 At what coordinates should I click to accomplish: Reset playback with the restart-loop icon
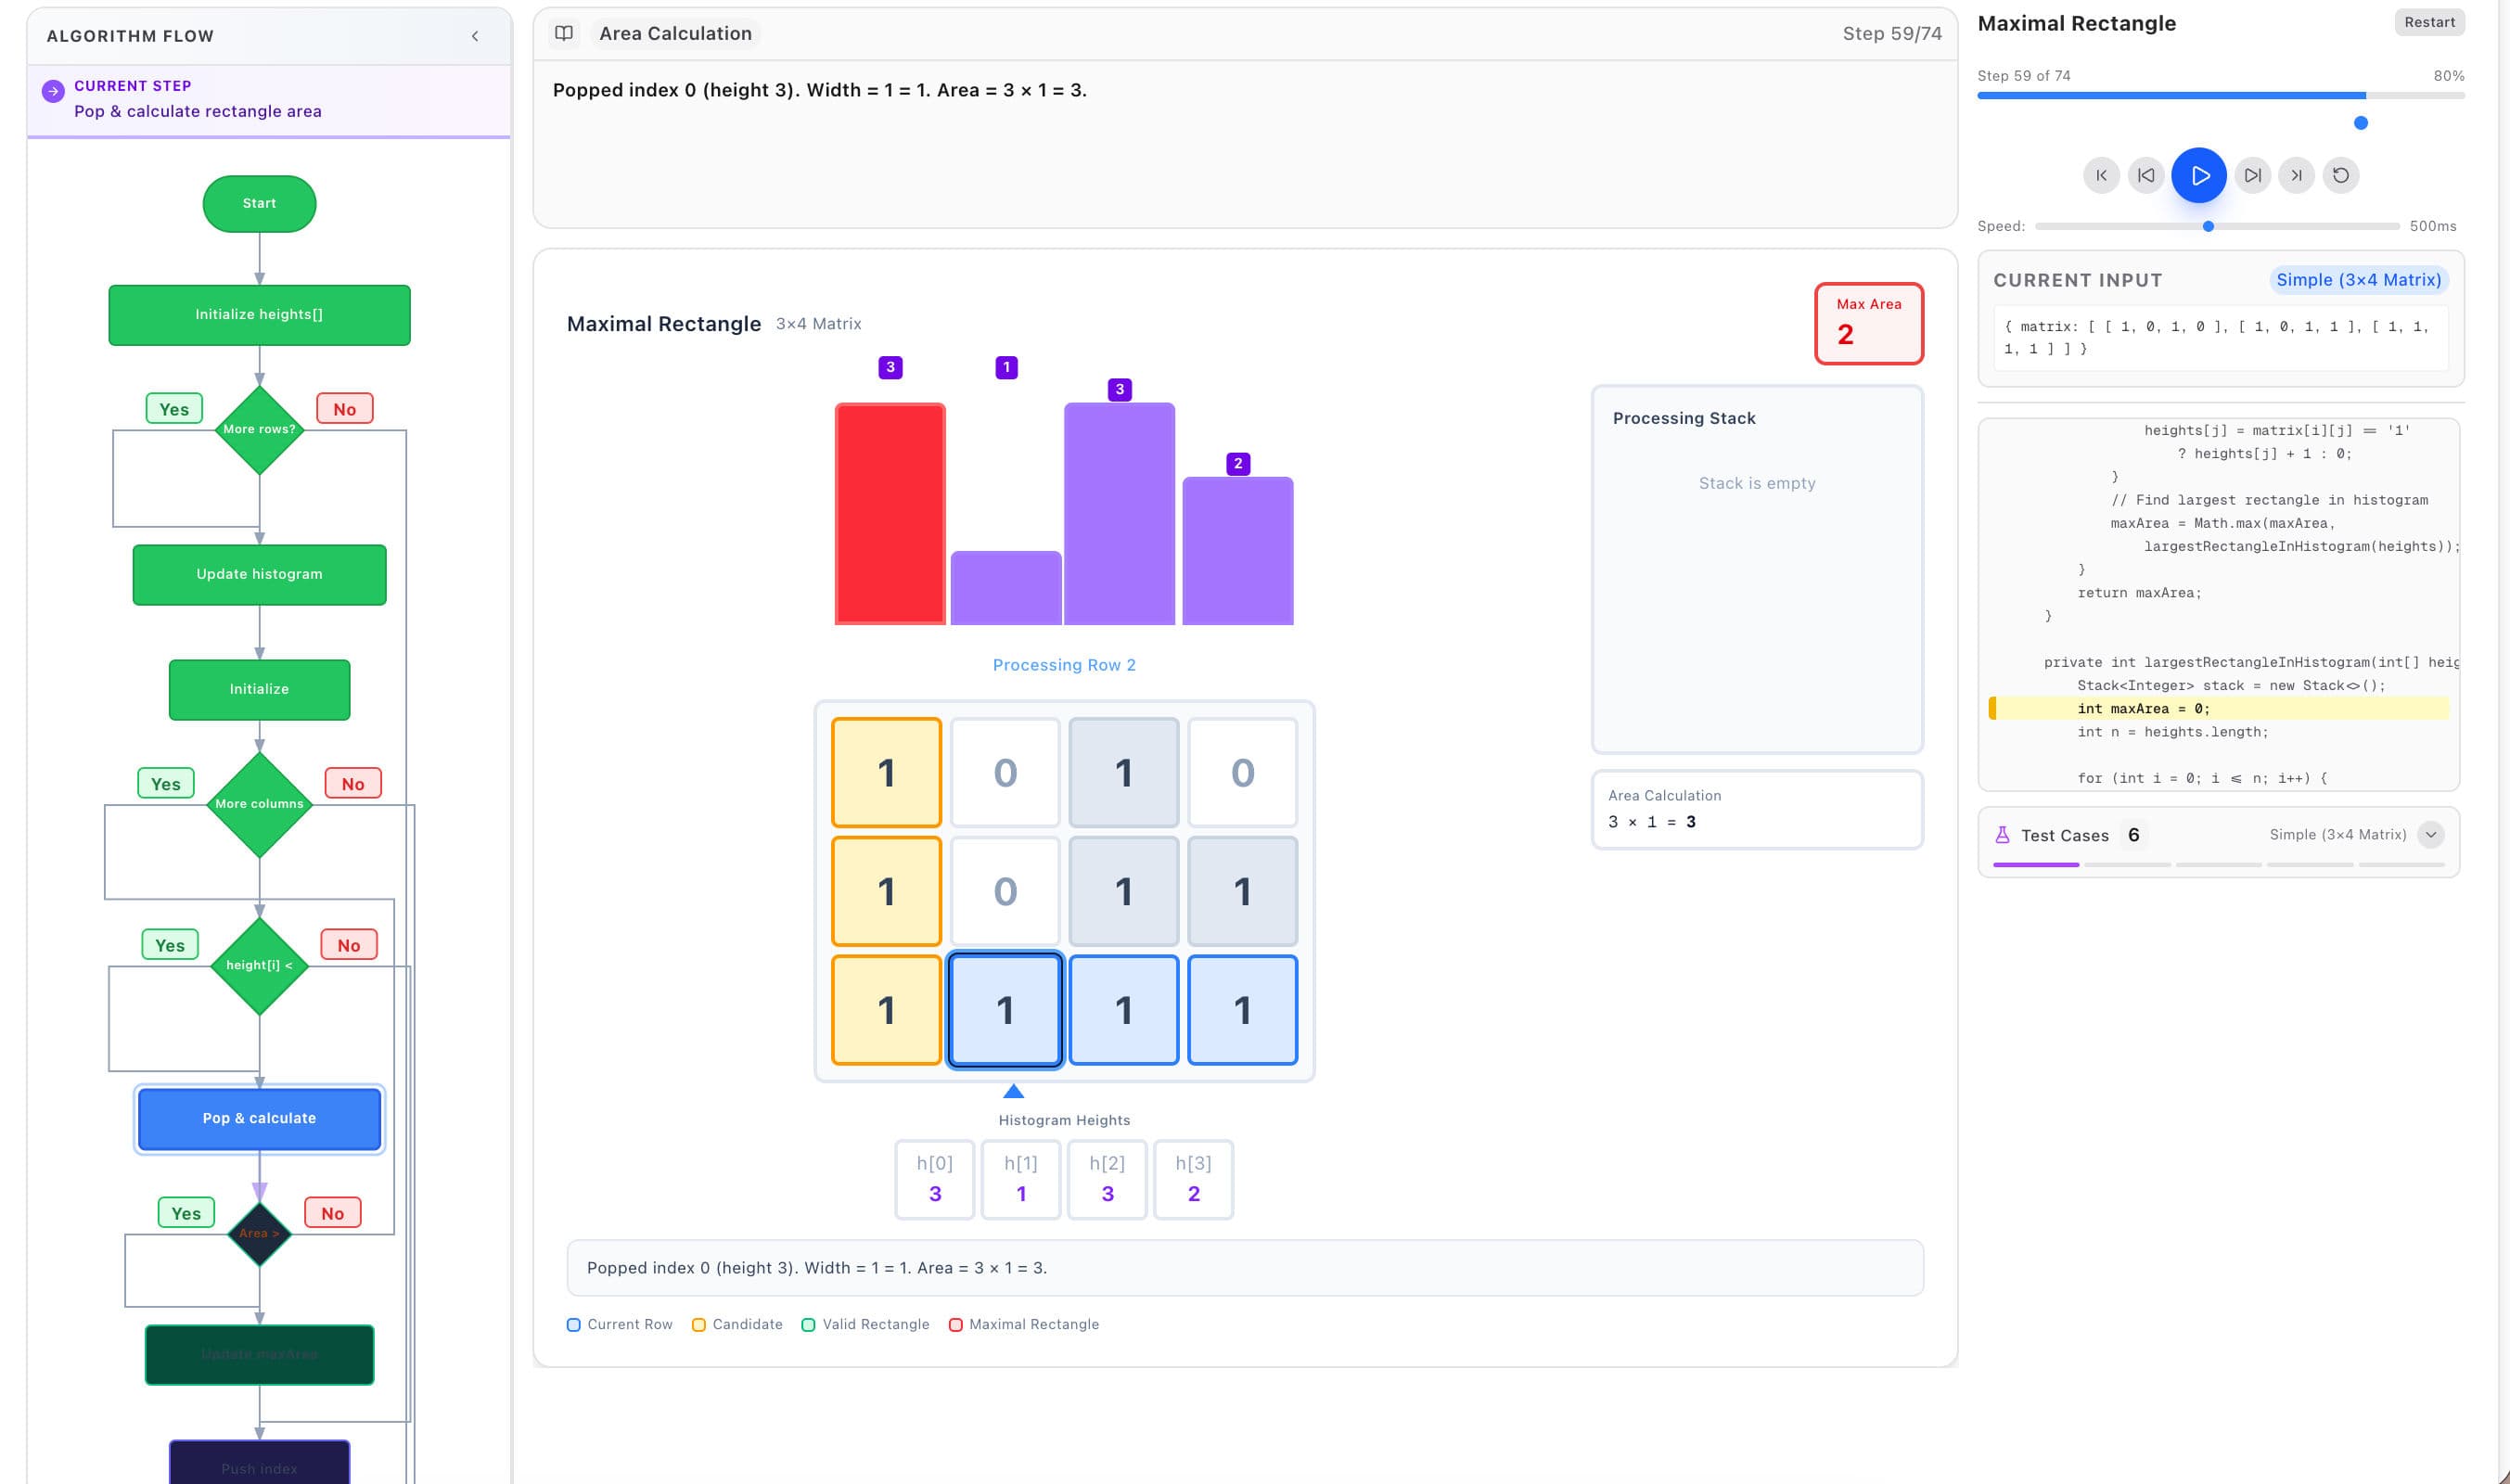[x=2342, y=175]
